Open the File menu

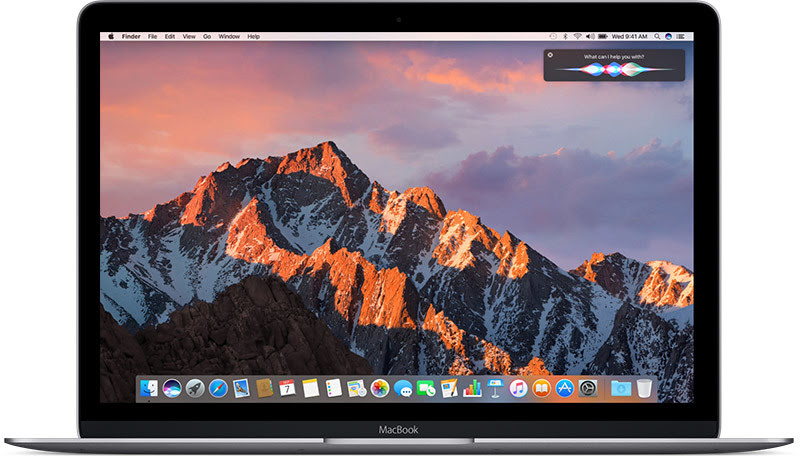[x=153, y=36]
